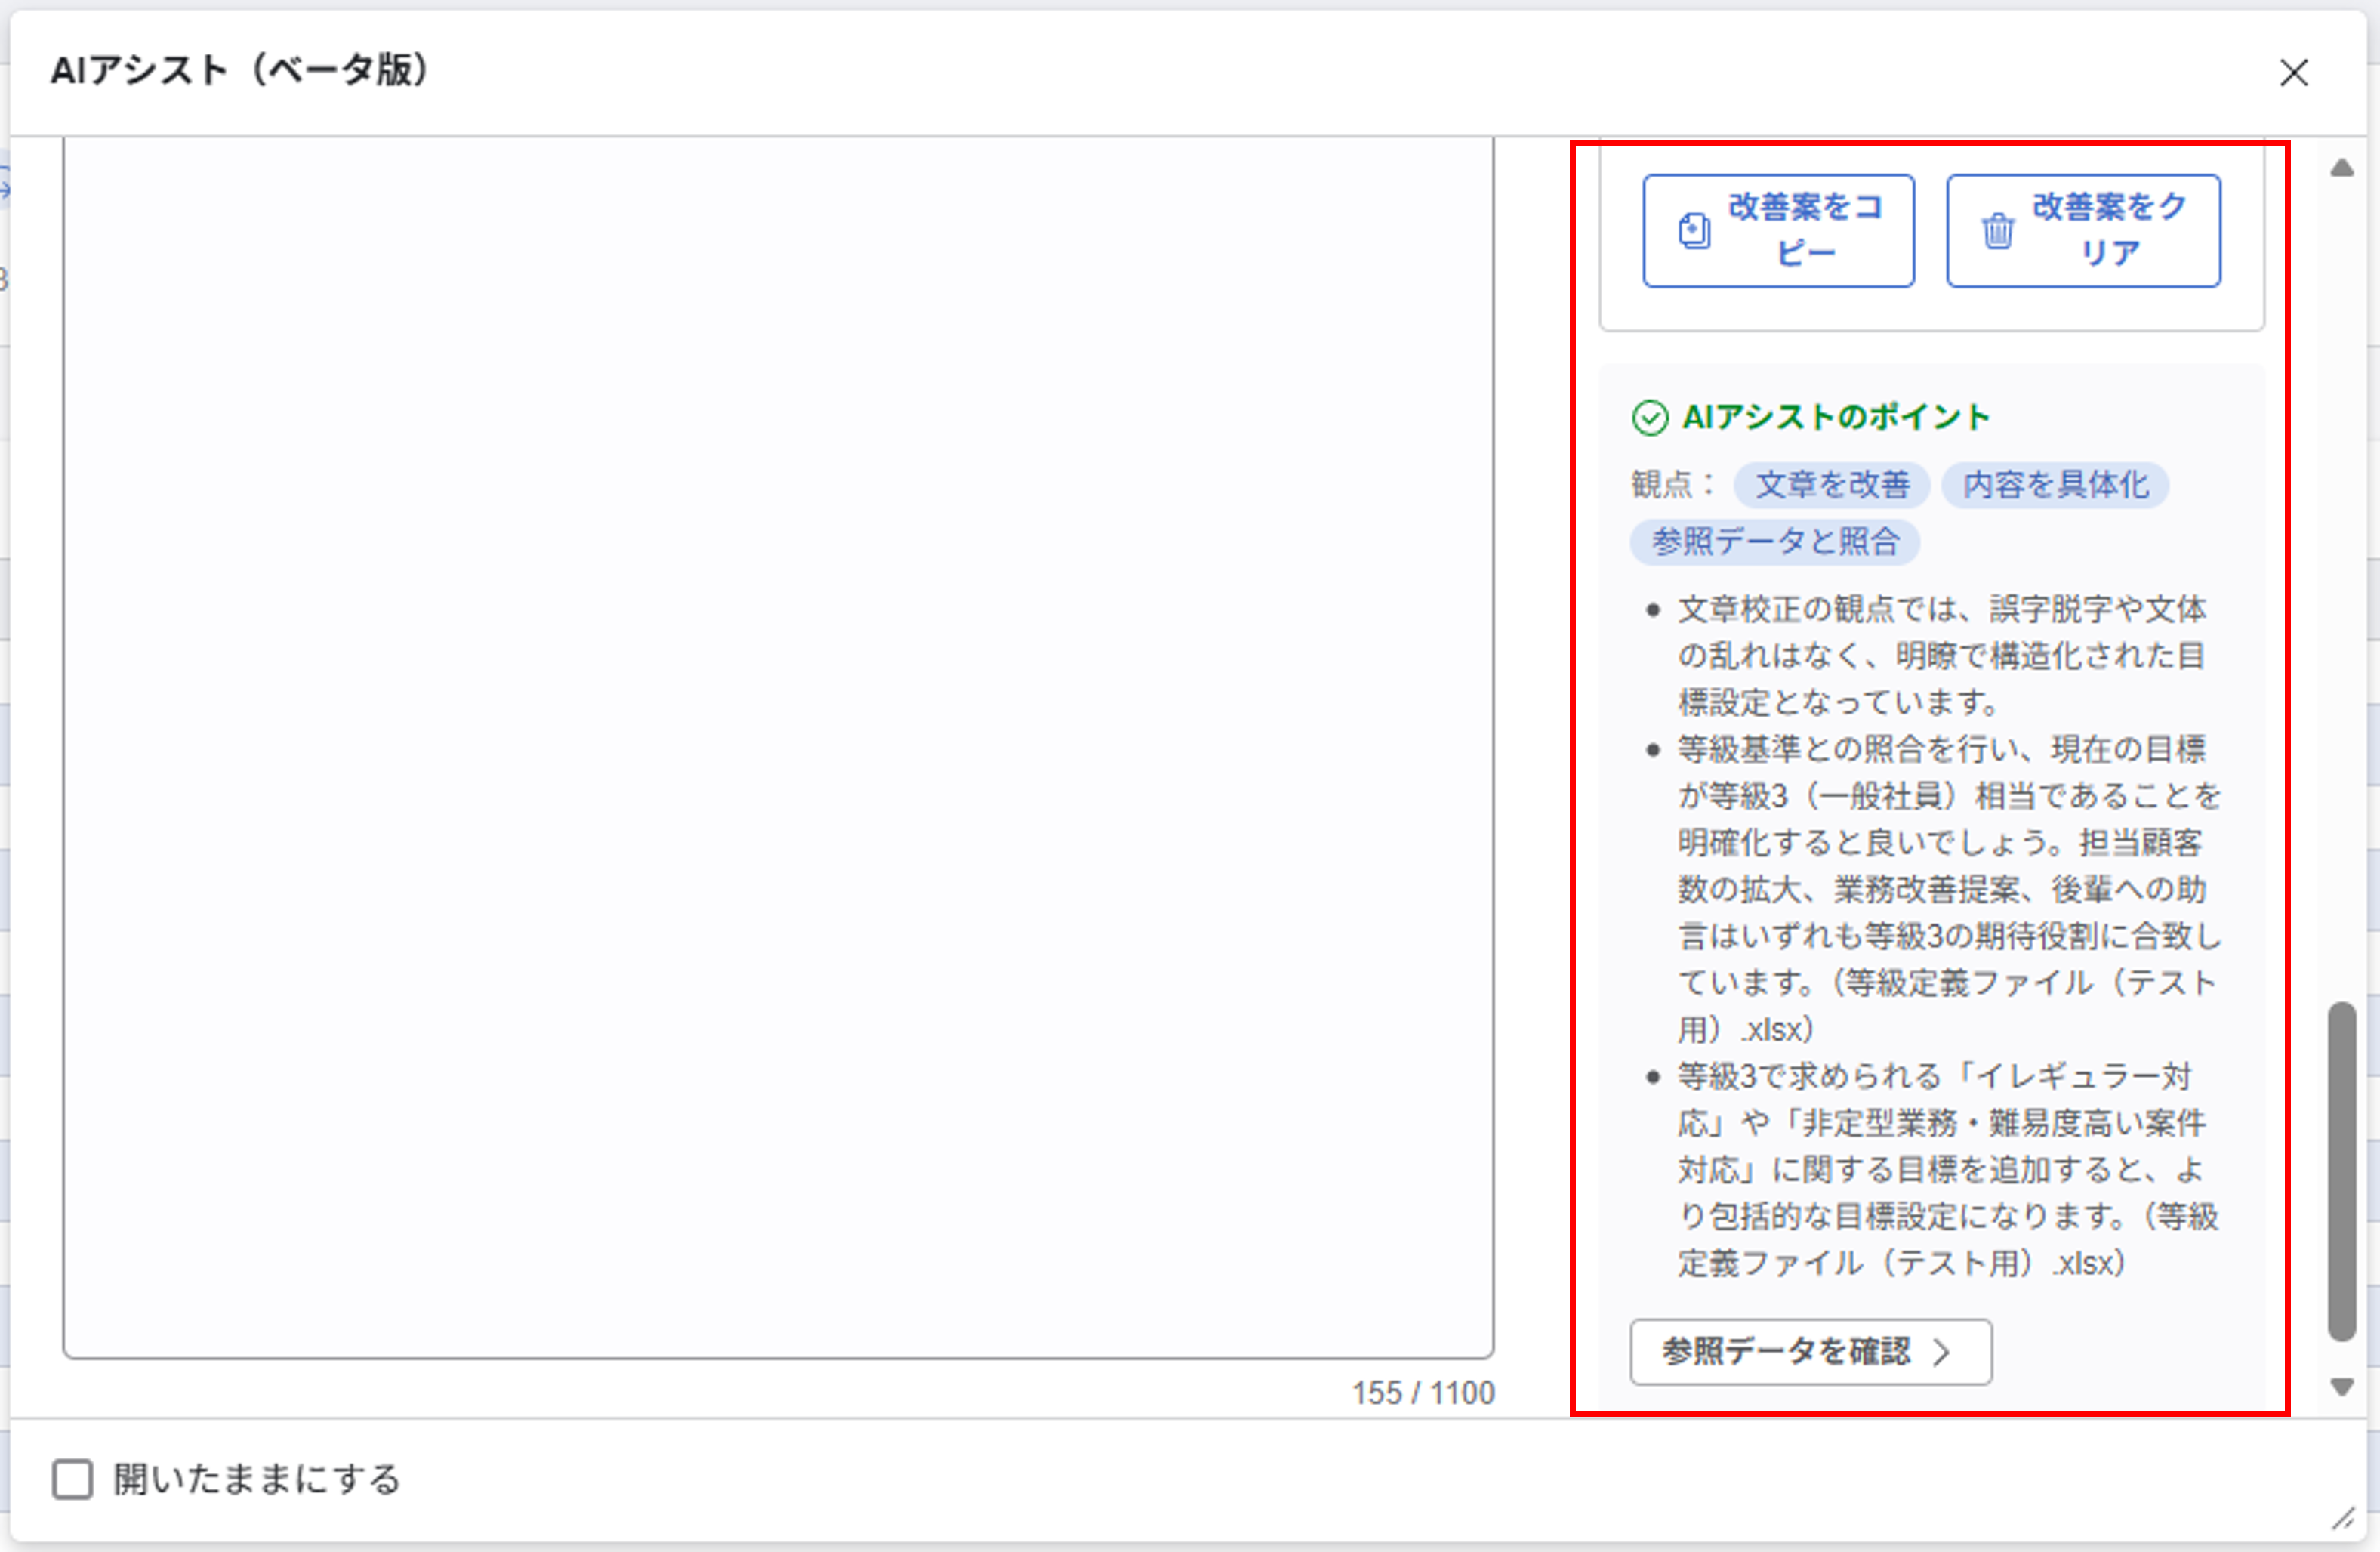
Task: Select the 内容を具体化 viewpoint tag
Action: pos(2055,485)
